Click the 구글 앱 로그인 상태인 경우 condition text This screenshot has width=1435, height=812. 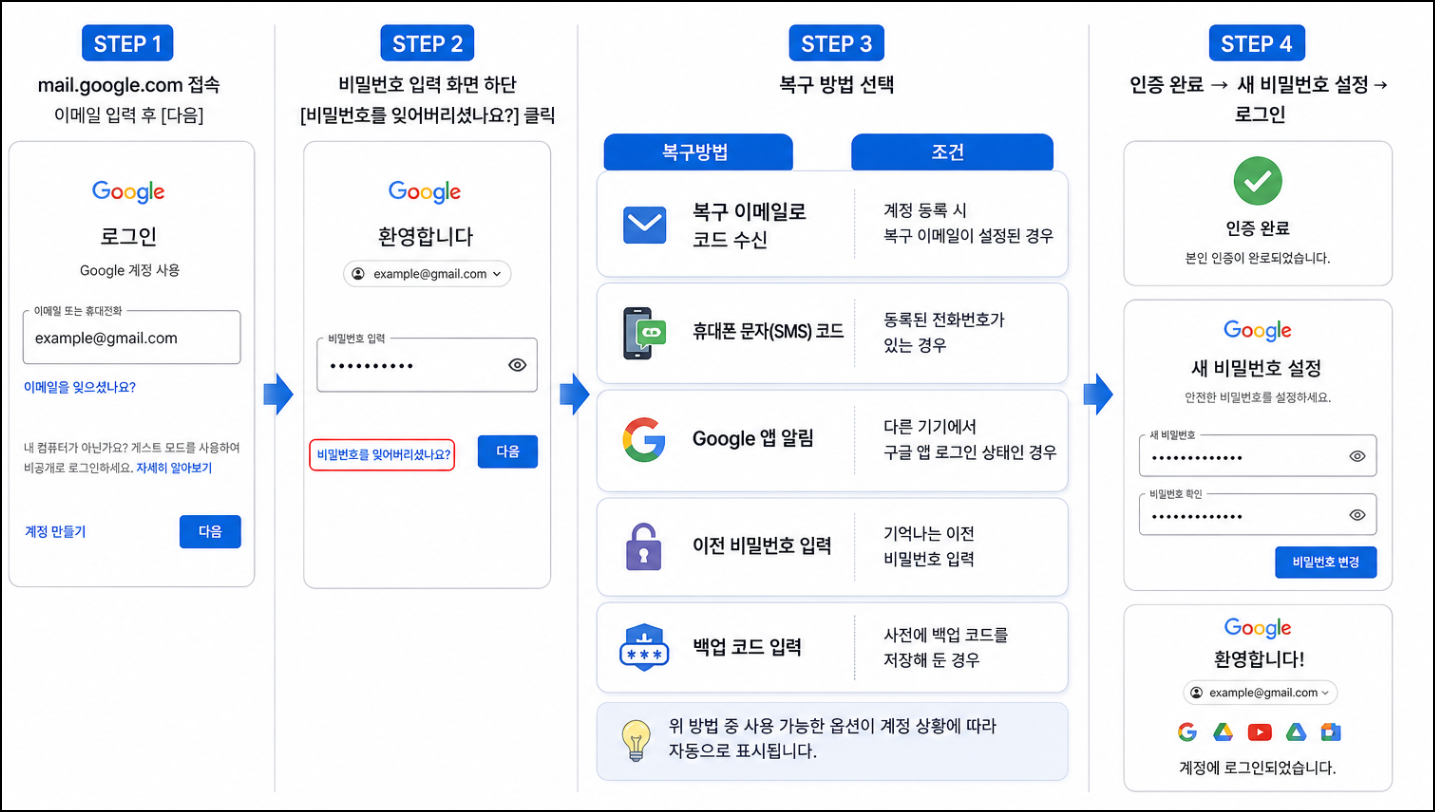pos(970,451)
